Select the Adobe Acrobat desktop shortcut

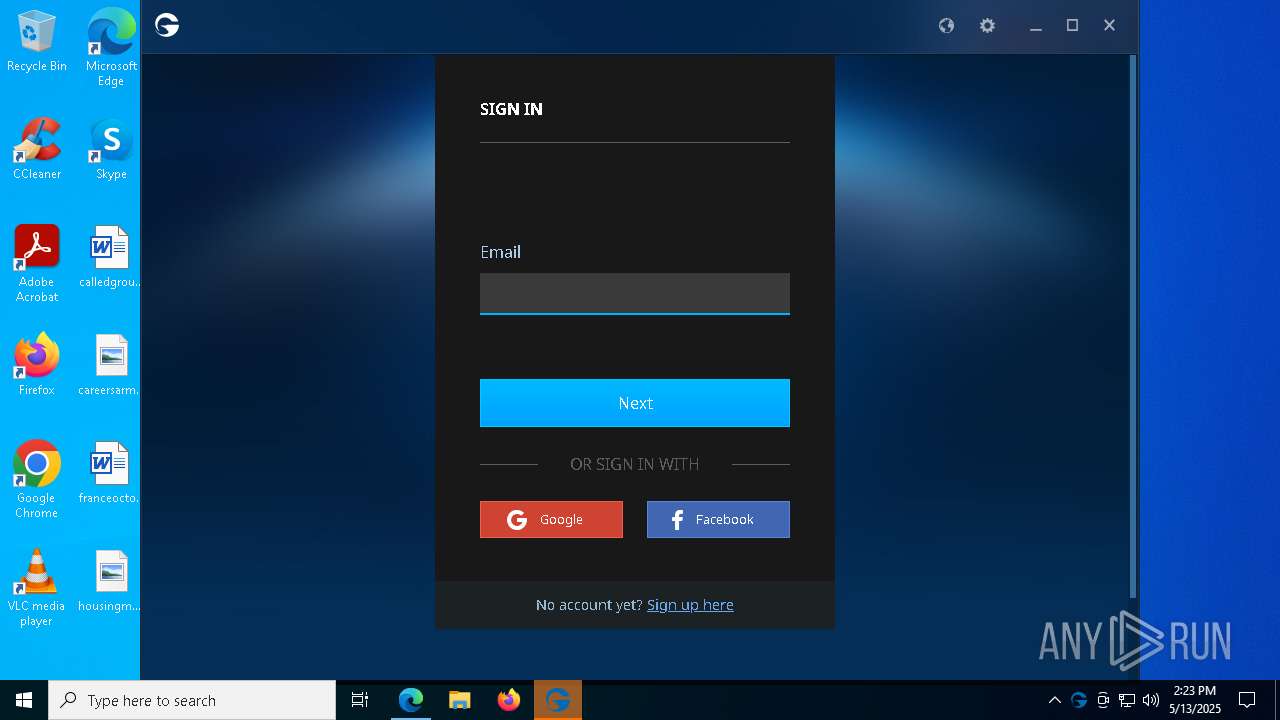point(37,264)
